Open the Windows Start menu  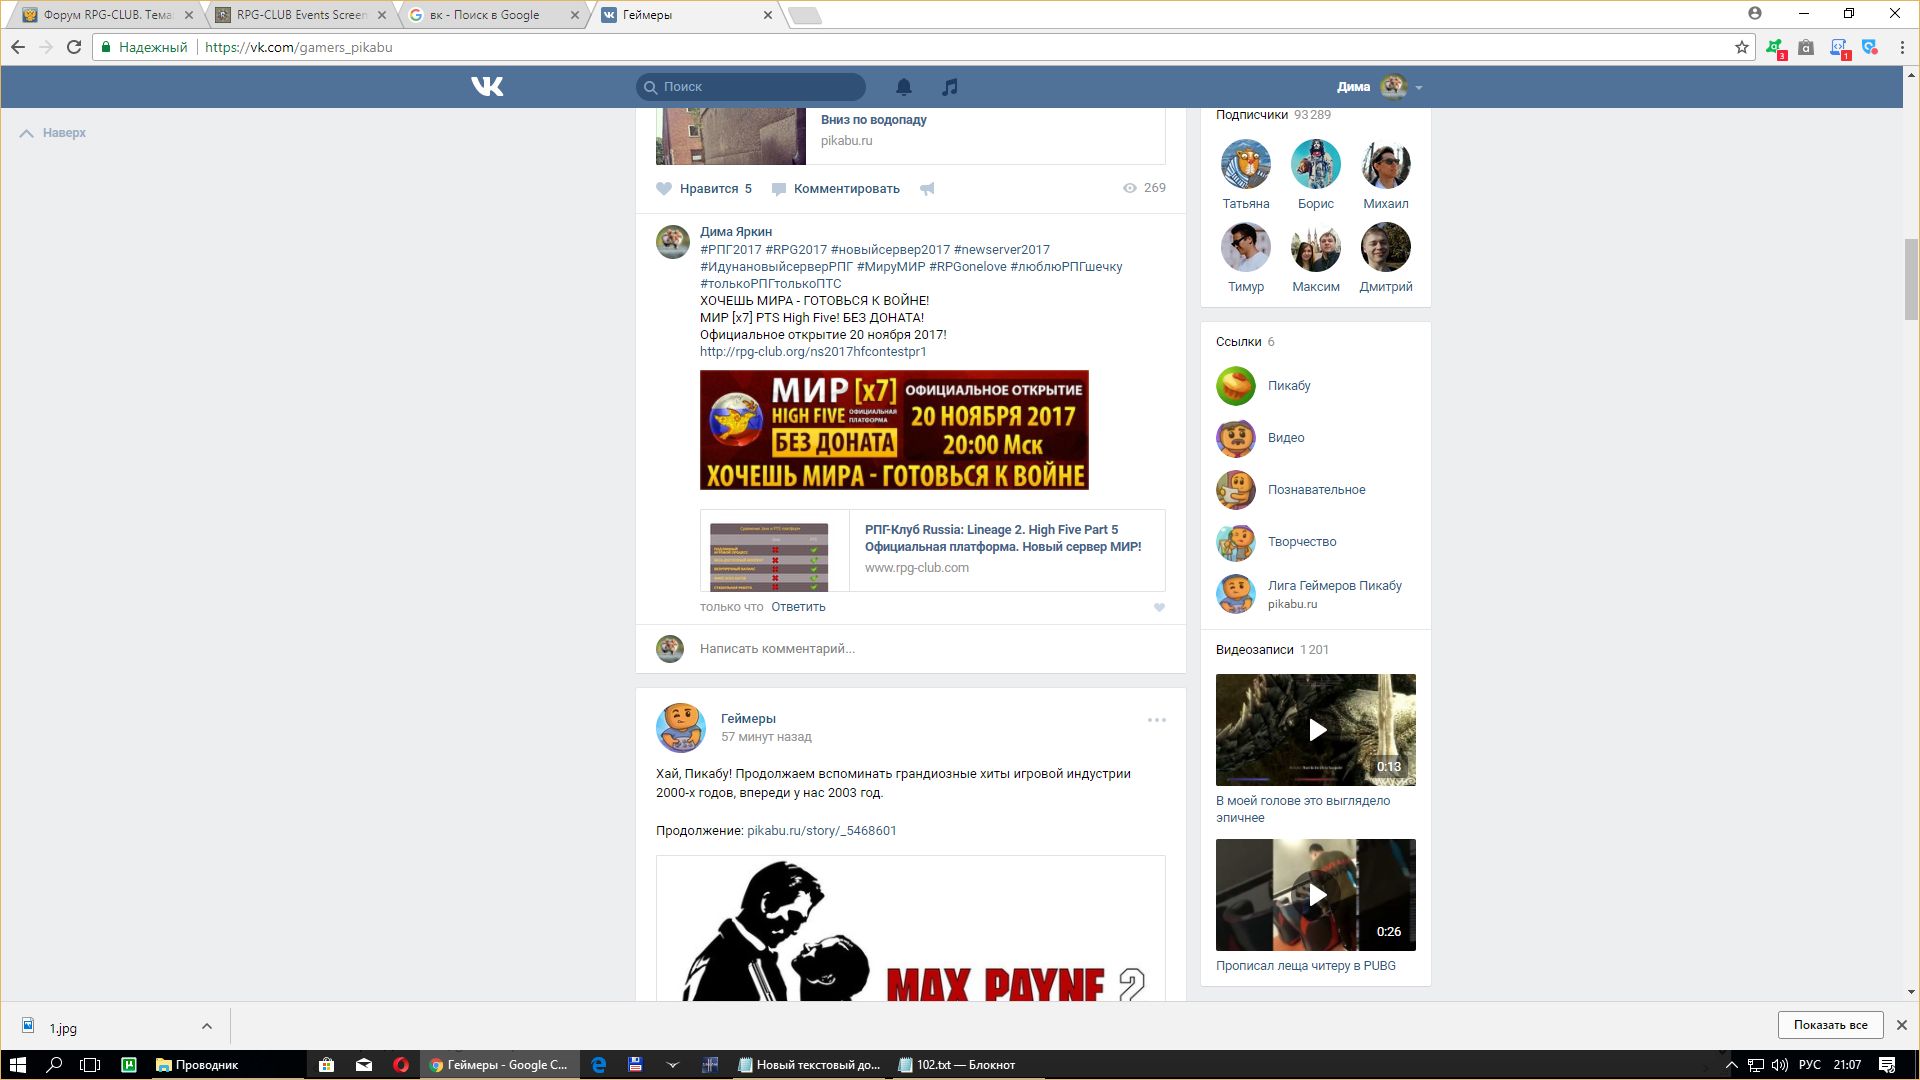click(x=17, y=1065)
